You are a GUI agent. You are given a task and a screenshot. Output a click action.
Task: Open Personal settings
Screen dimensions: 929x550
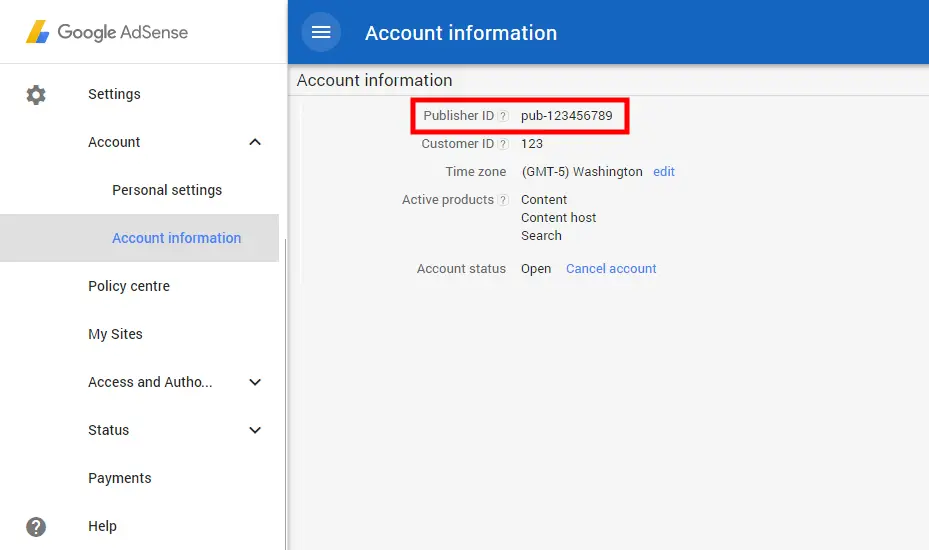(167, 190)
